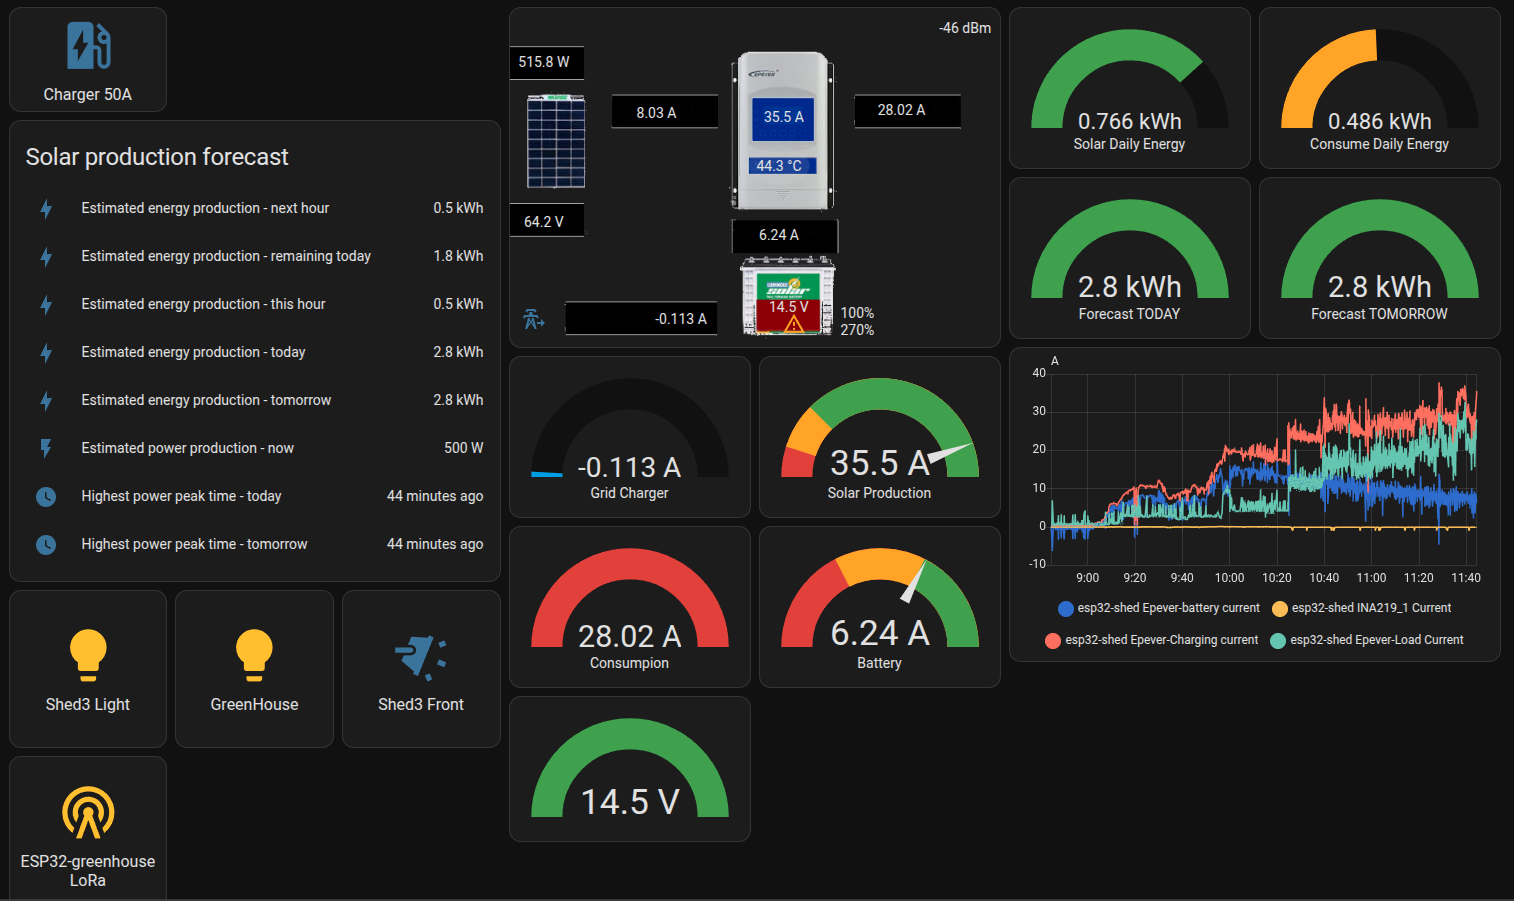Open Estimated energy production - remaining today row
This screenshot has width=1514, height=901.
(x=226, y=256)
